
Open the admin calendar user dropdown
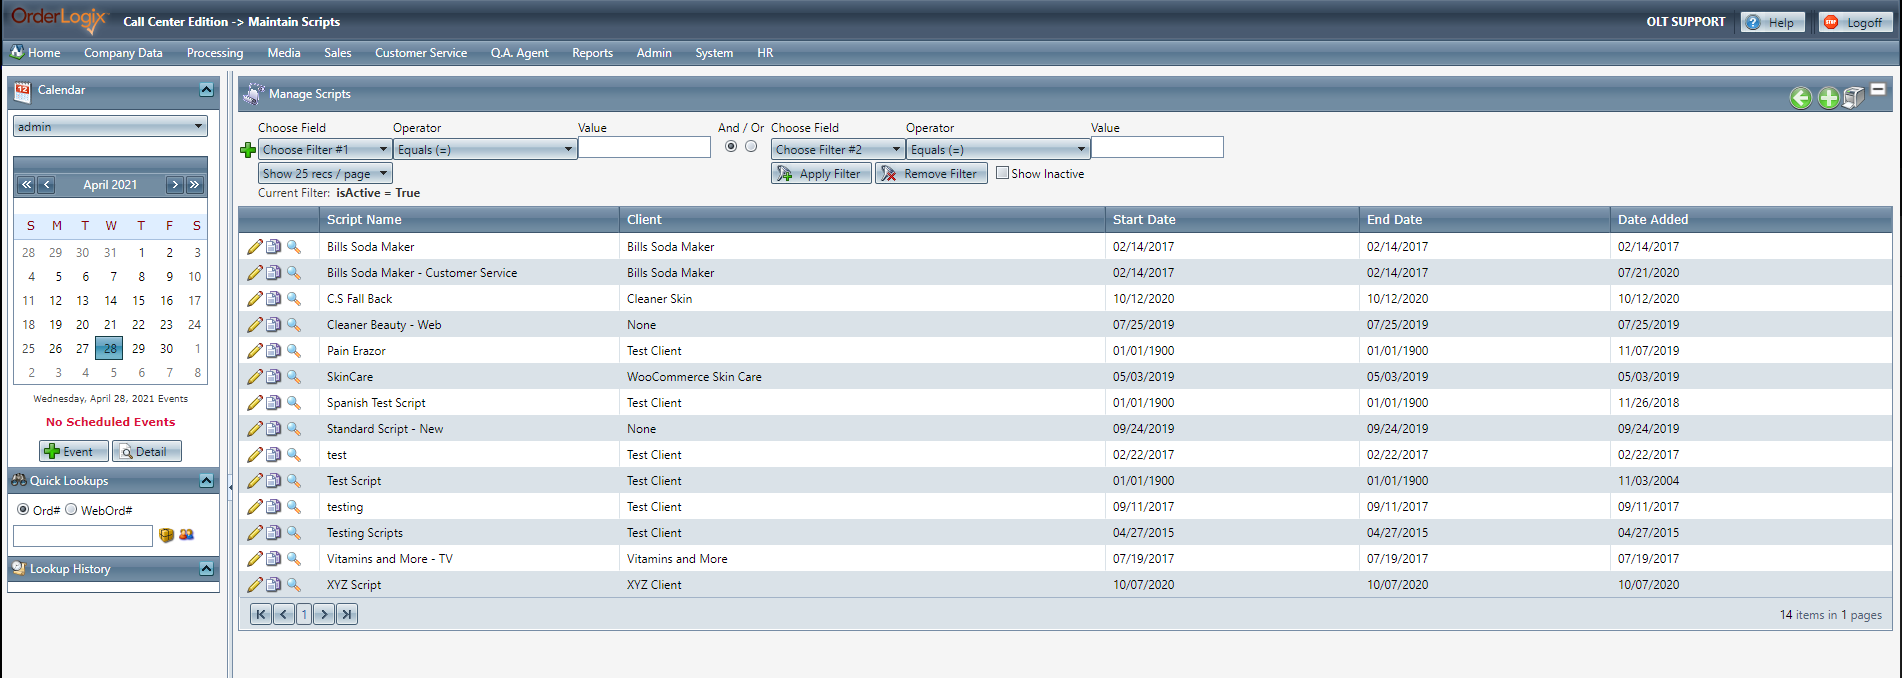(110, 127)
